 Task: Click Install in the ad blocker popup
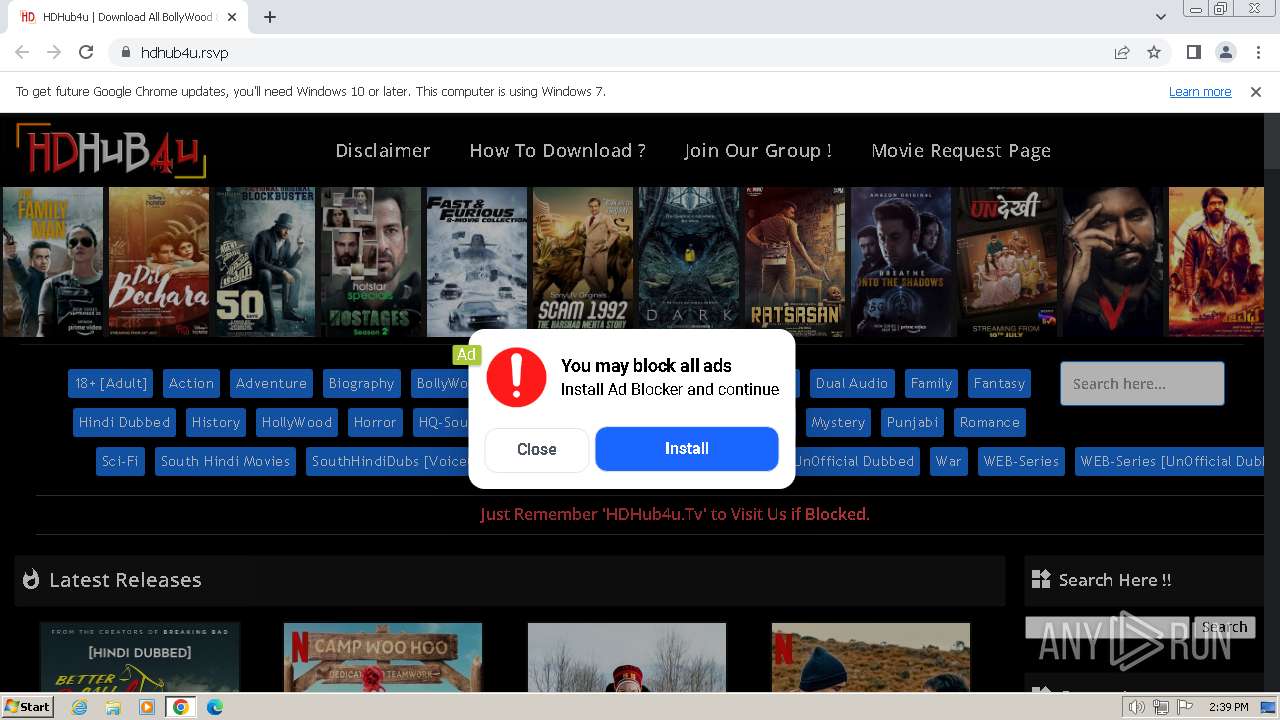[687, 449]
